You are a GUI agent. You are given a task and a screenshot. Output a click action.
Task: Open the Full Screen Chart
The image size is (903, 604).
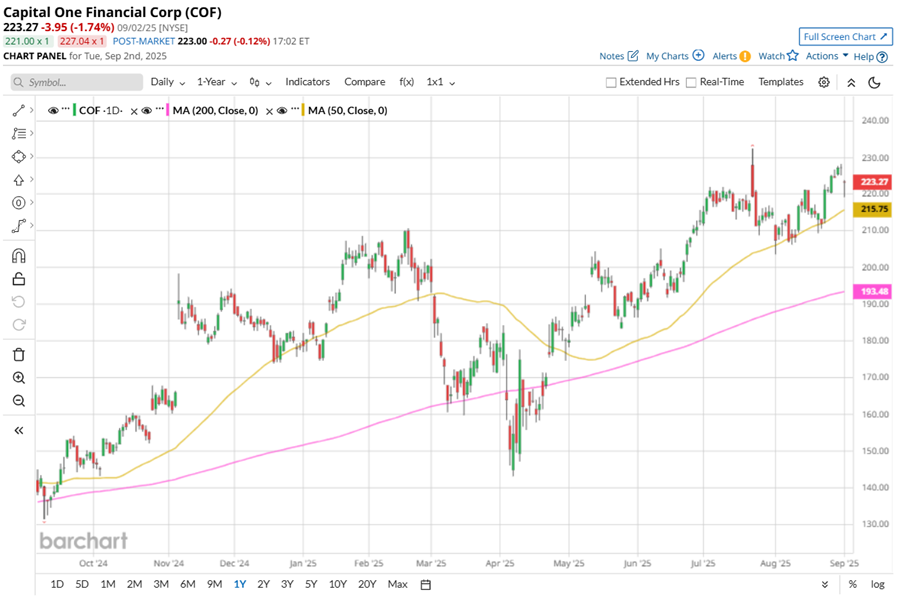point(845,36)
